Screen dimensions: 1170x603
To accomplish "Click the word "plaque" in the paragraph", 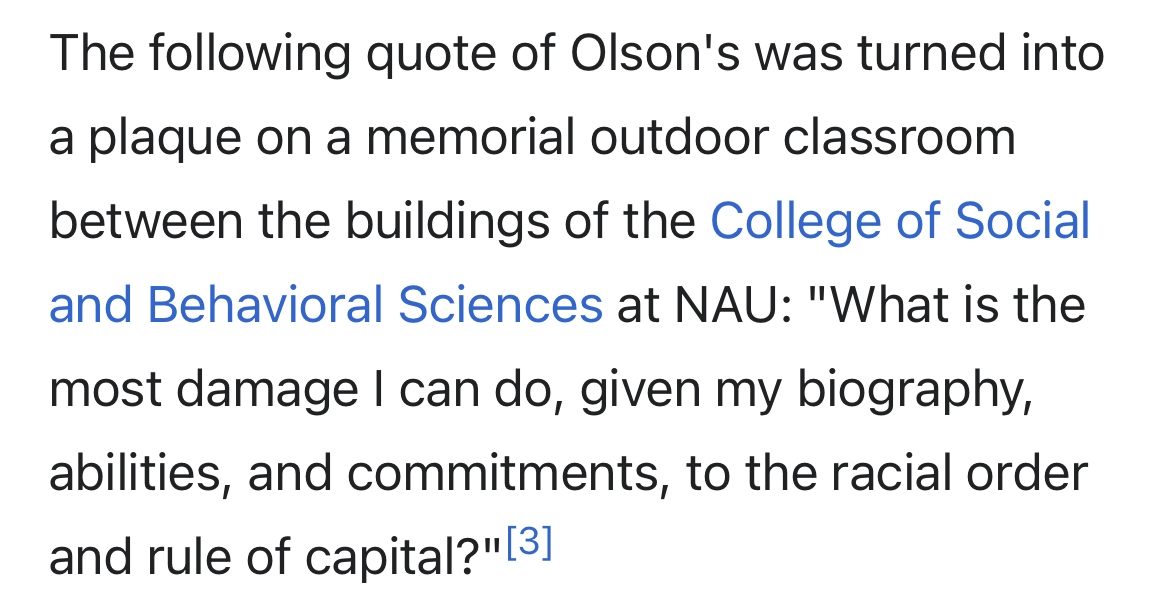I will pyautogui.click(x=164, y=138).
